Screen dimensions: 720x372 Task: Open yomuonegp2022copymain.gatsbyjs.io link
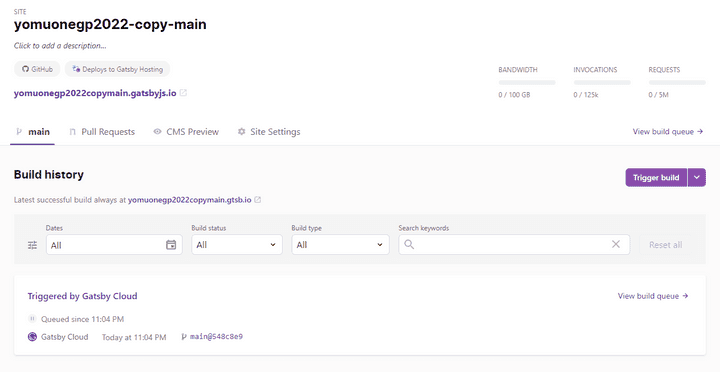95,93
